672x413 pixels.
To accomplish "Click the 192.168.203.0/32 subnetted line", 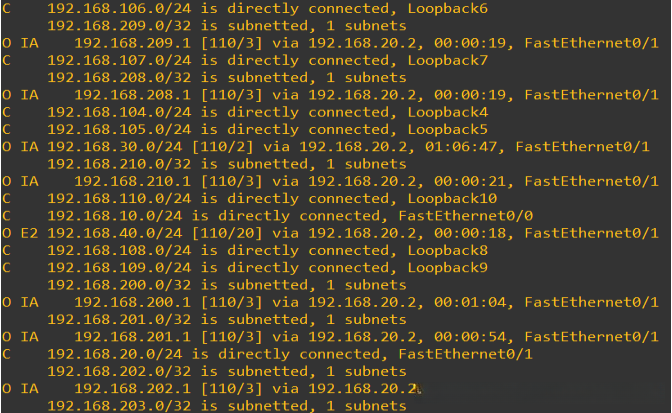I will tap(226, 405).
